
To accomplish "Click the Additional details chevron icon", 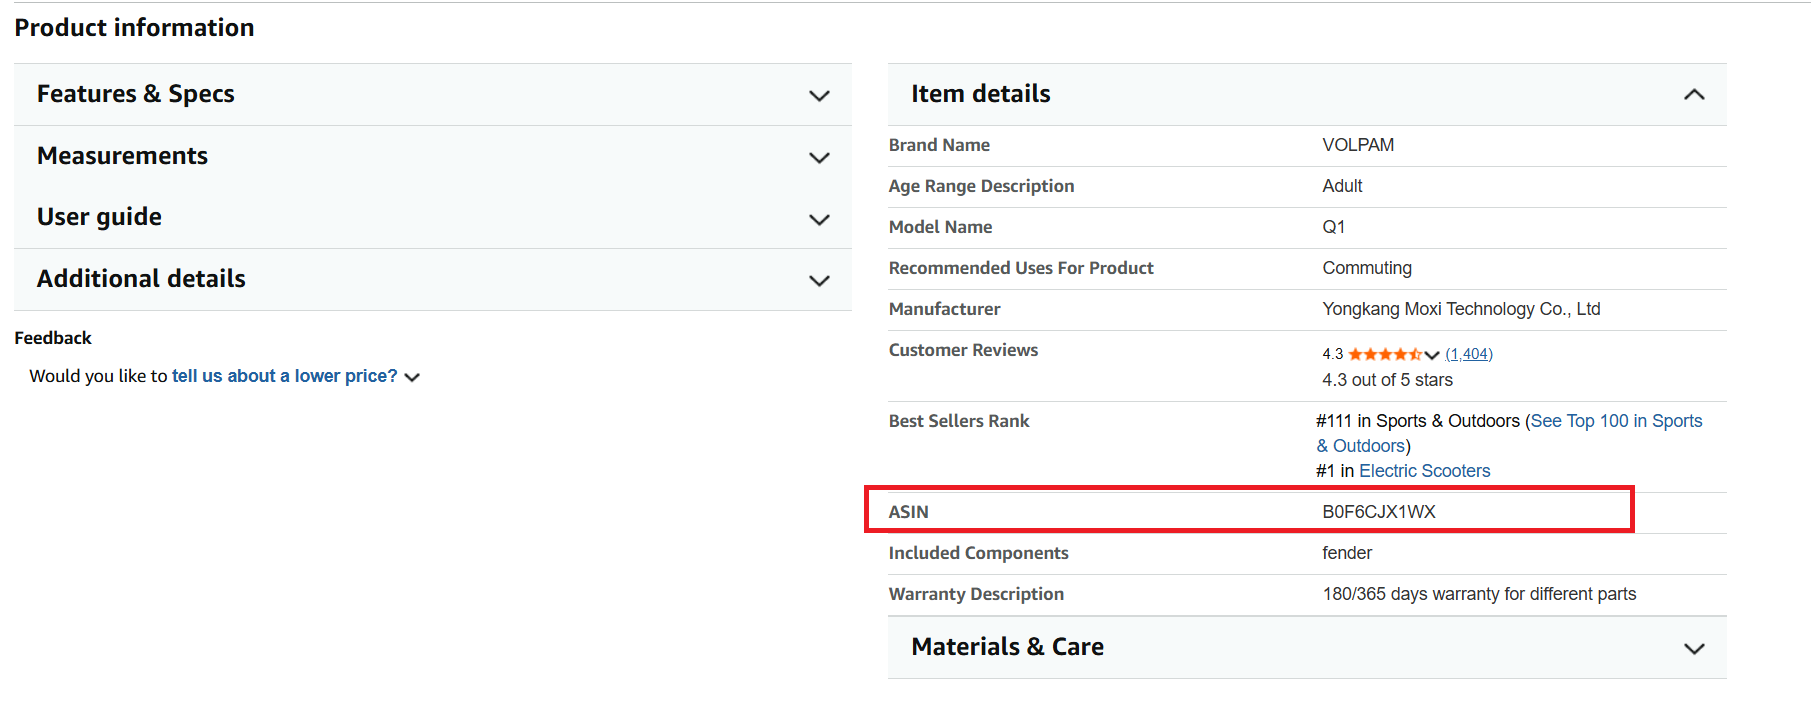I will pos(819,281).
